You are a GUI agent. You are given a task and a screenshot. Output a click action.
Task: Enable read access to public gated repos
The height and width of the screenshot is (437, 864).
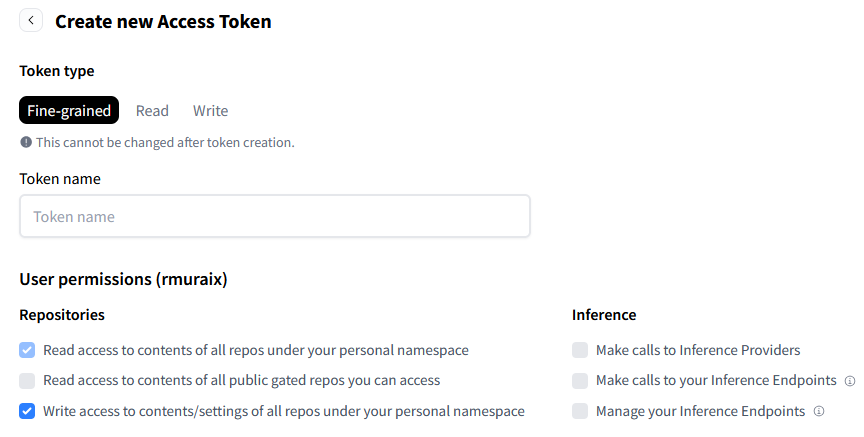[27, 380]
